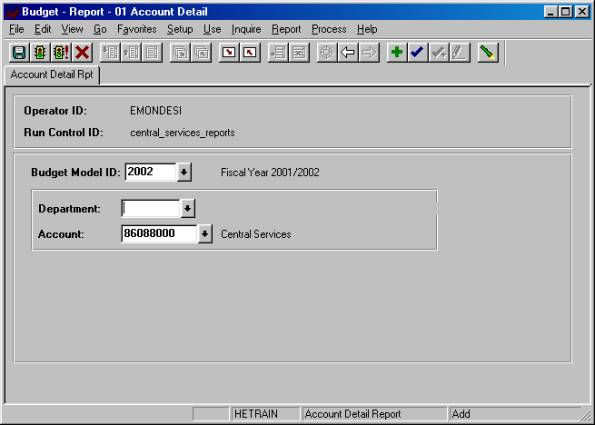
Task: Click into the empty Department field
Action: [x=151, y=208]
